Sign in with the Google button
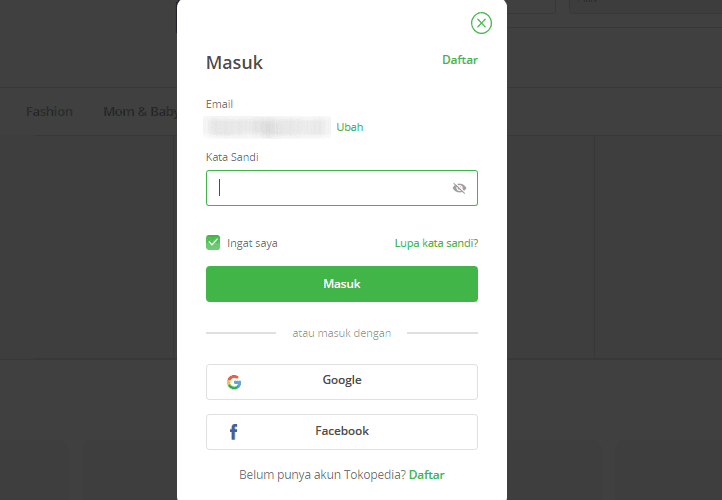The height and width of the screenshot is (500, 722). (x=342, y=382)
